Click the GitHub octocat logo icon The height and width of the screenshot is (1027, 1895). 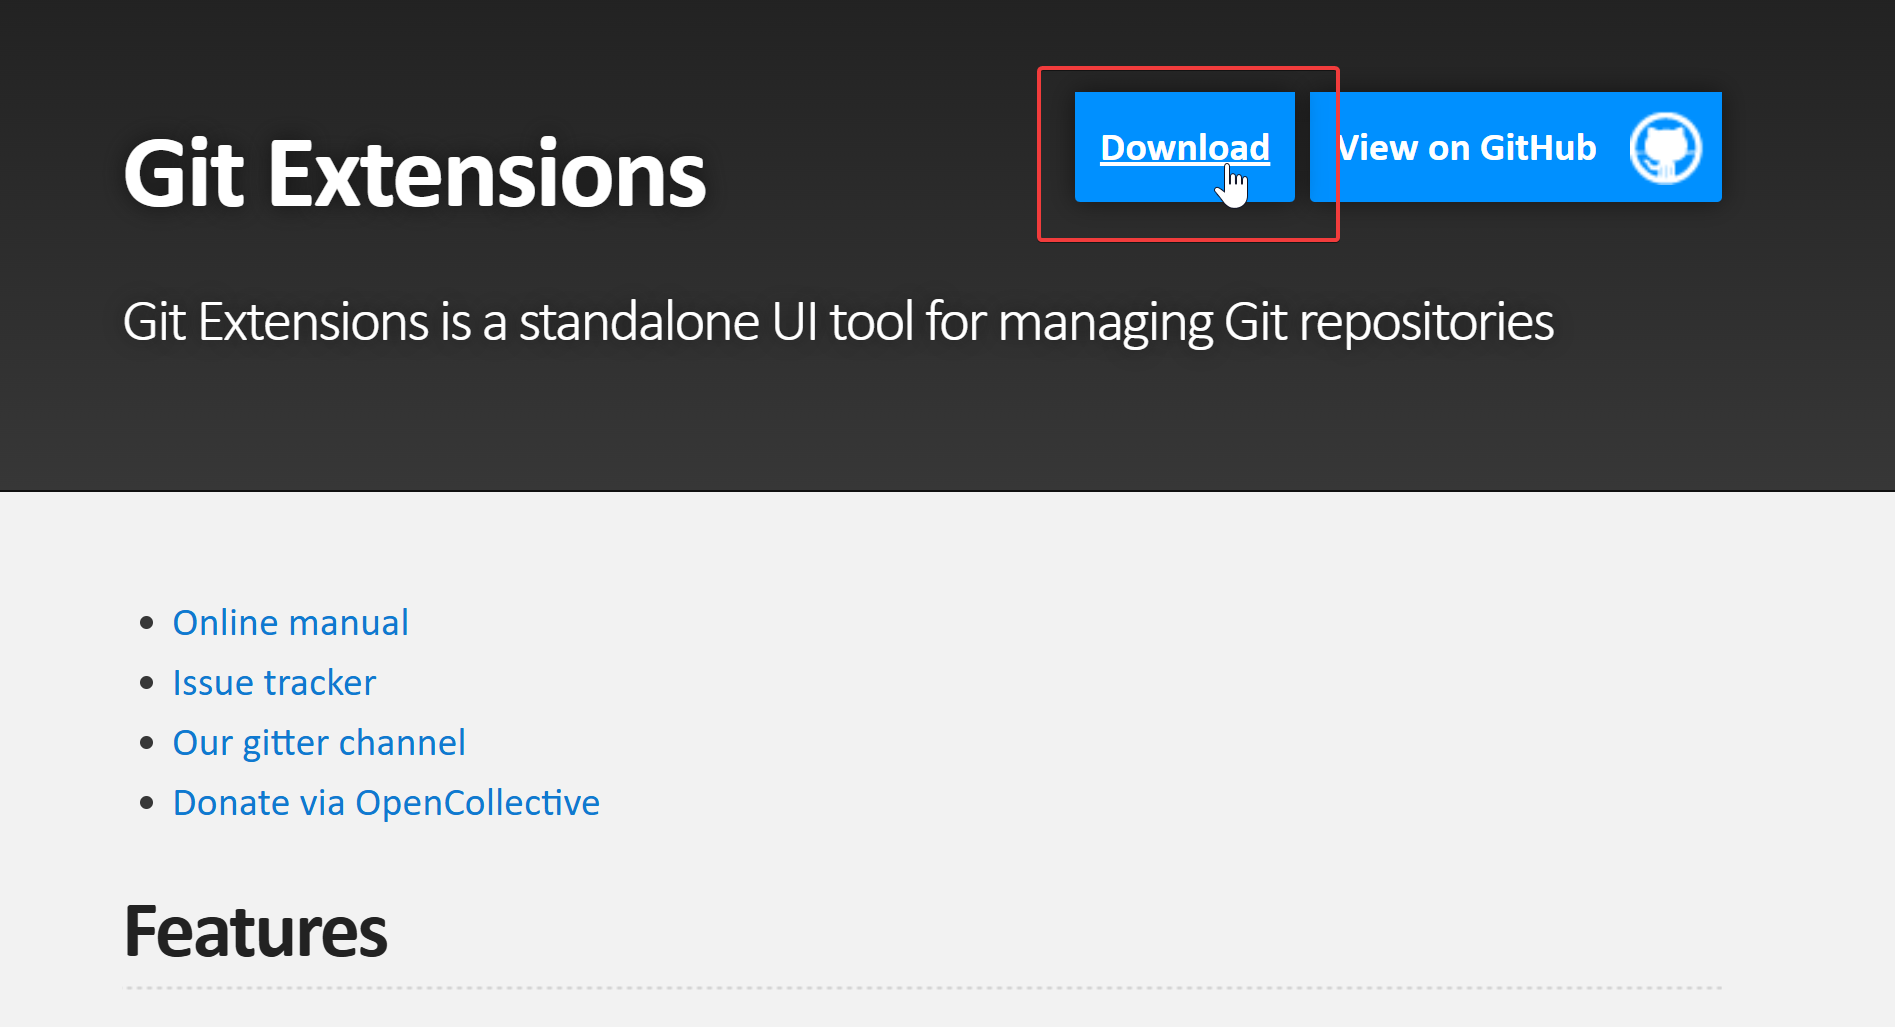(x=1665, y=148)
